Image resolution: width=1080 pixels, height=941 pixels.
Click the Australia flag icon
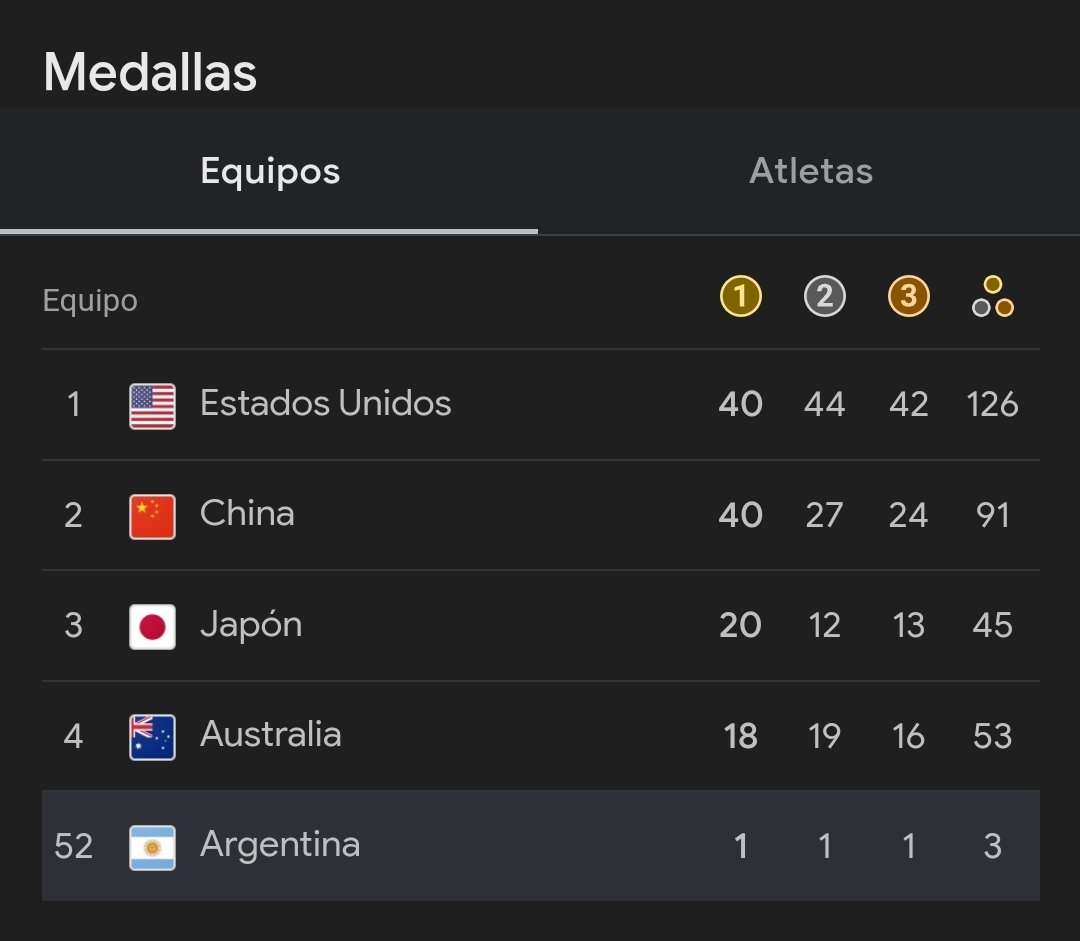tap(153, 737)
